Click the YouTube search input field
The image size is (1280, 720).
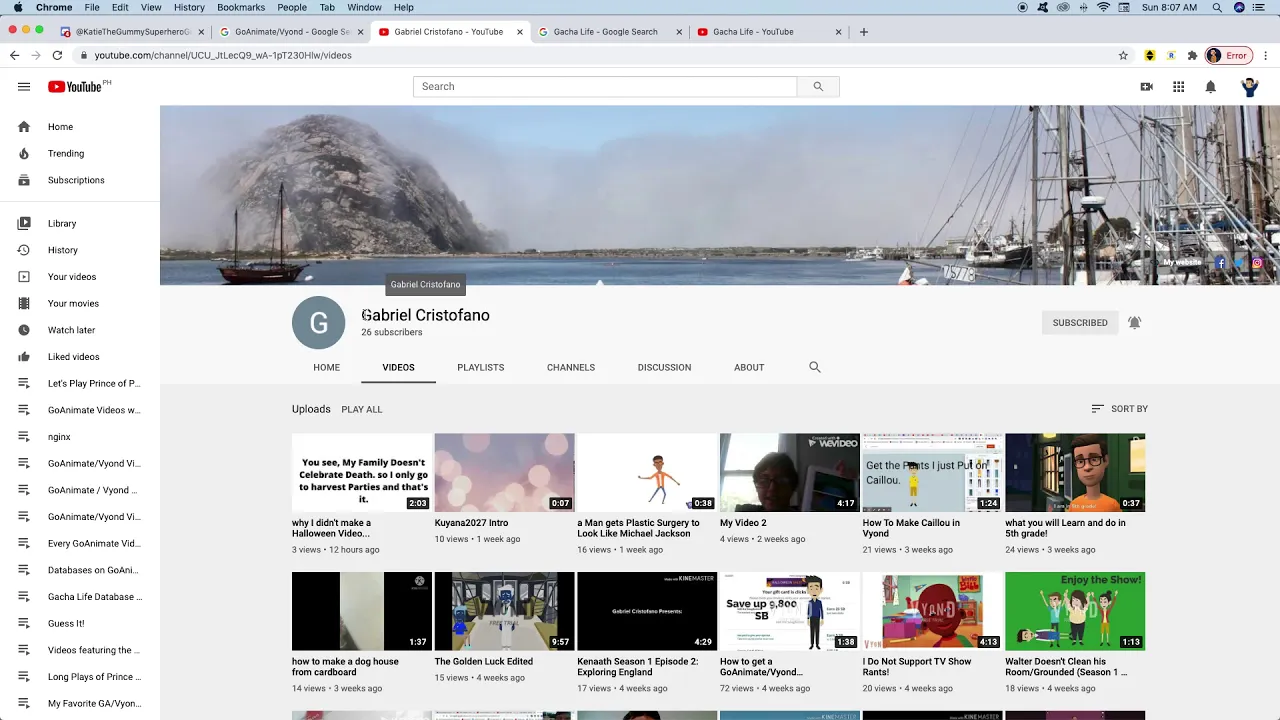point(605,87)
